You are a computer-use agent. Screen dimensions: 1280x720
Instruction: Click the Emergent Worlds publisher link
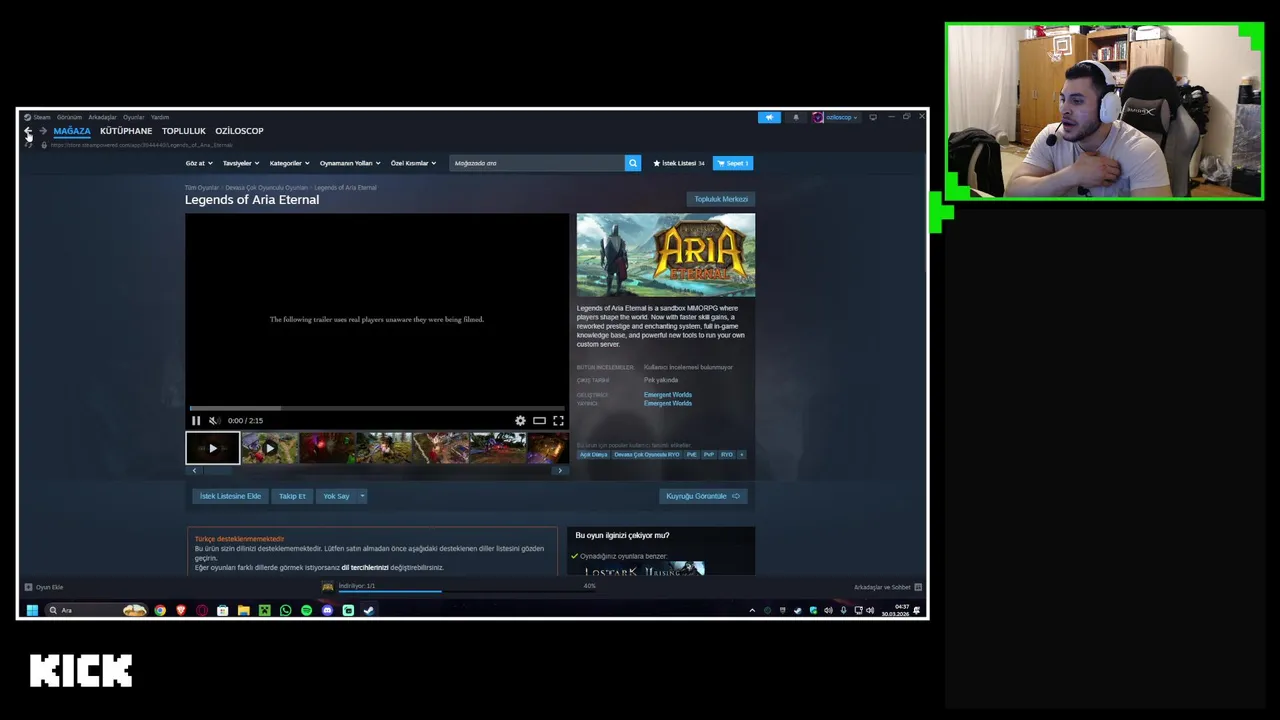[x=668, y=403]
